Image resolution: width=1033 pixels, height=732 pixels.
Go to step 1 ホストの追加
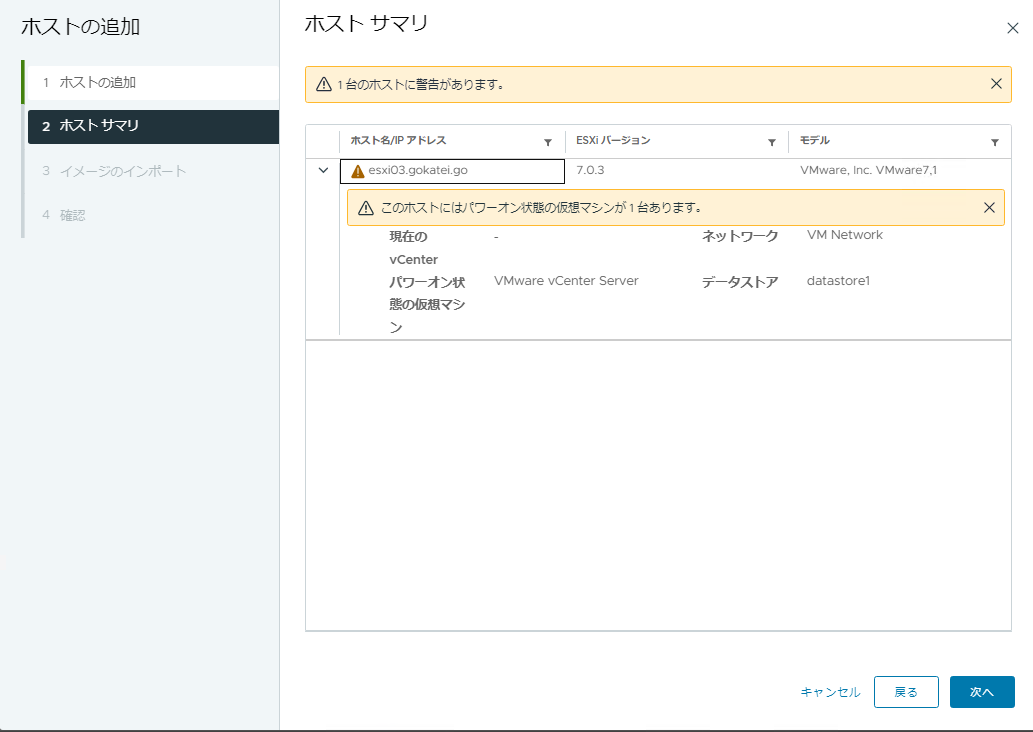pyautogui.click(x=153, y=82)
